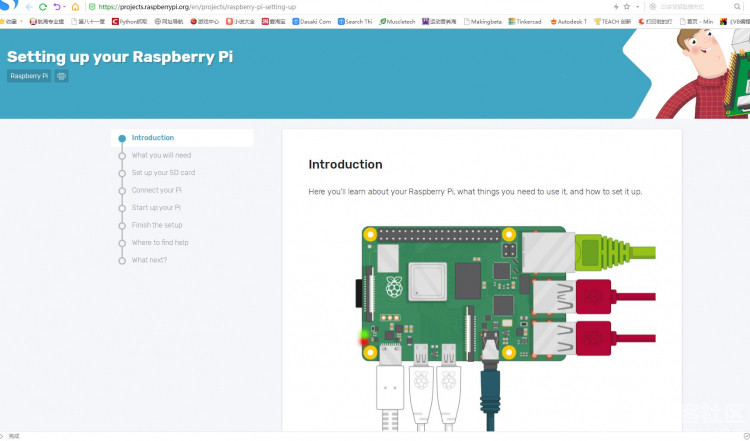
Task: Go back with the browser back arrow
Action: [29, 7]
